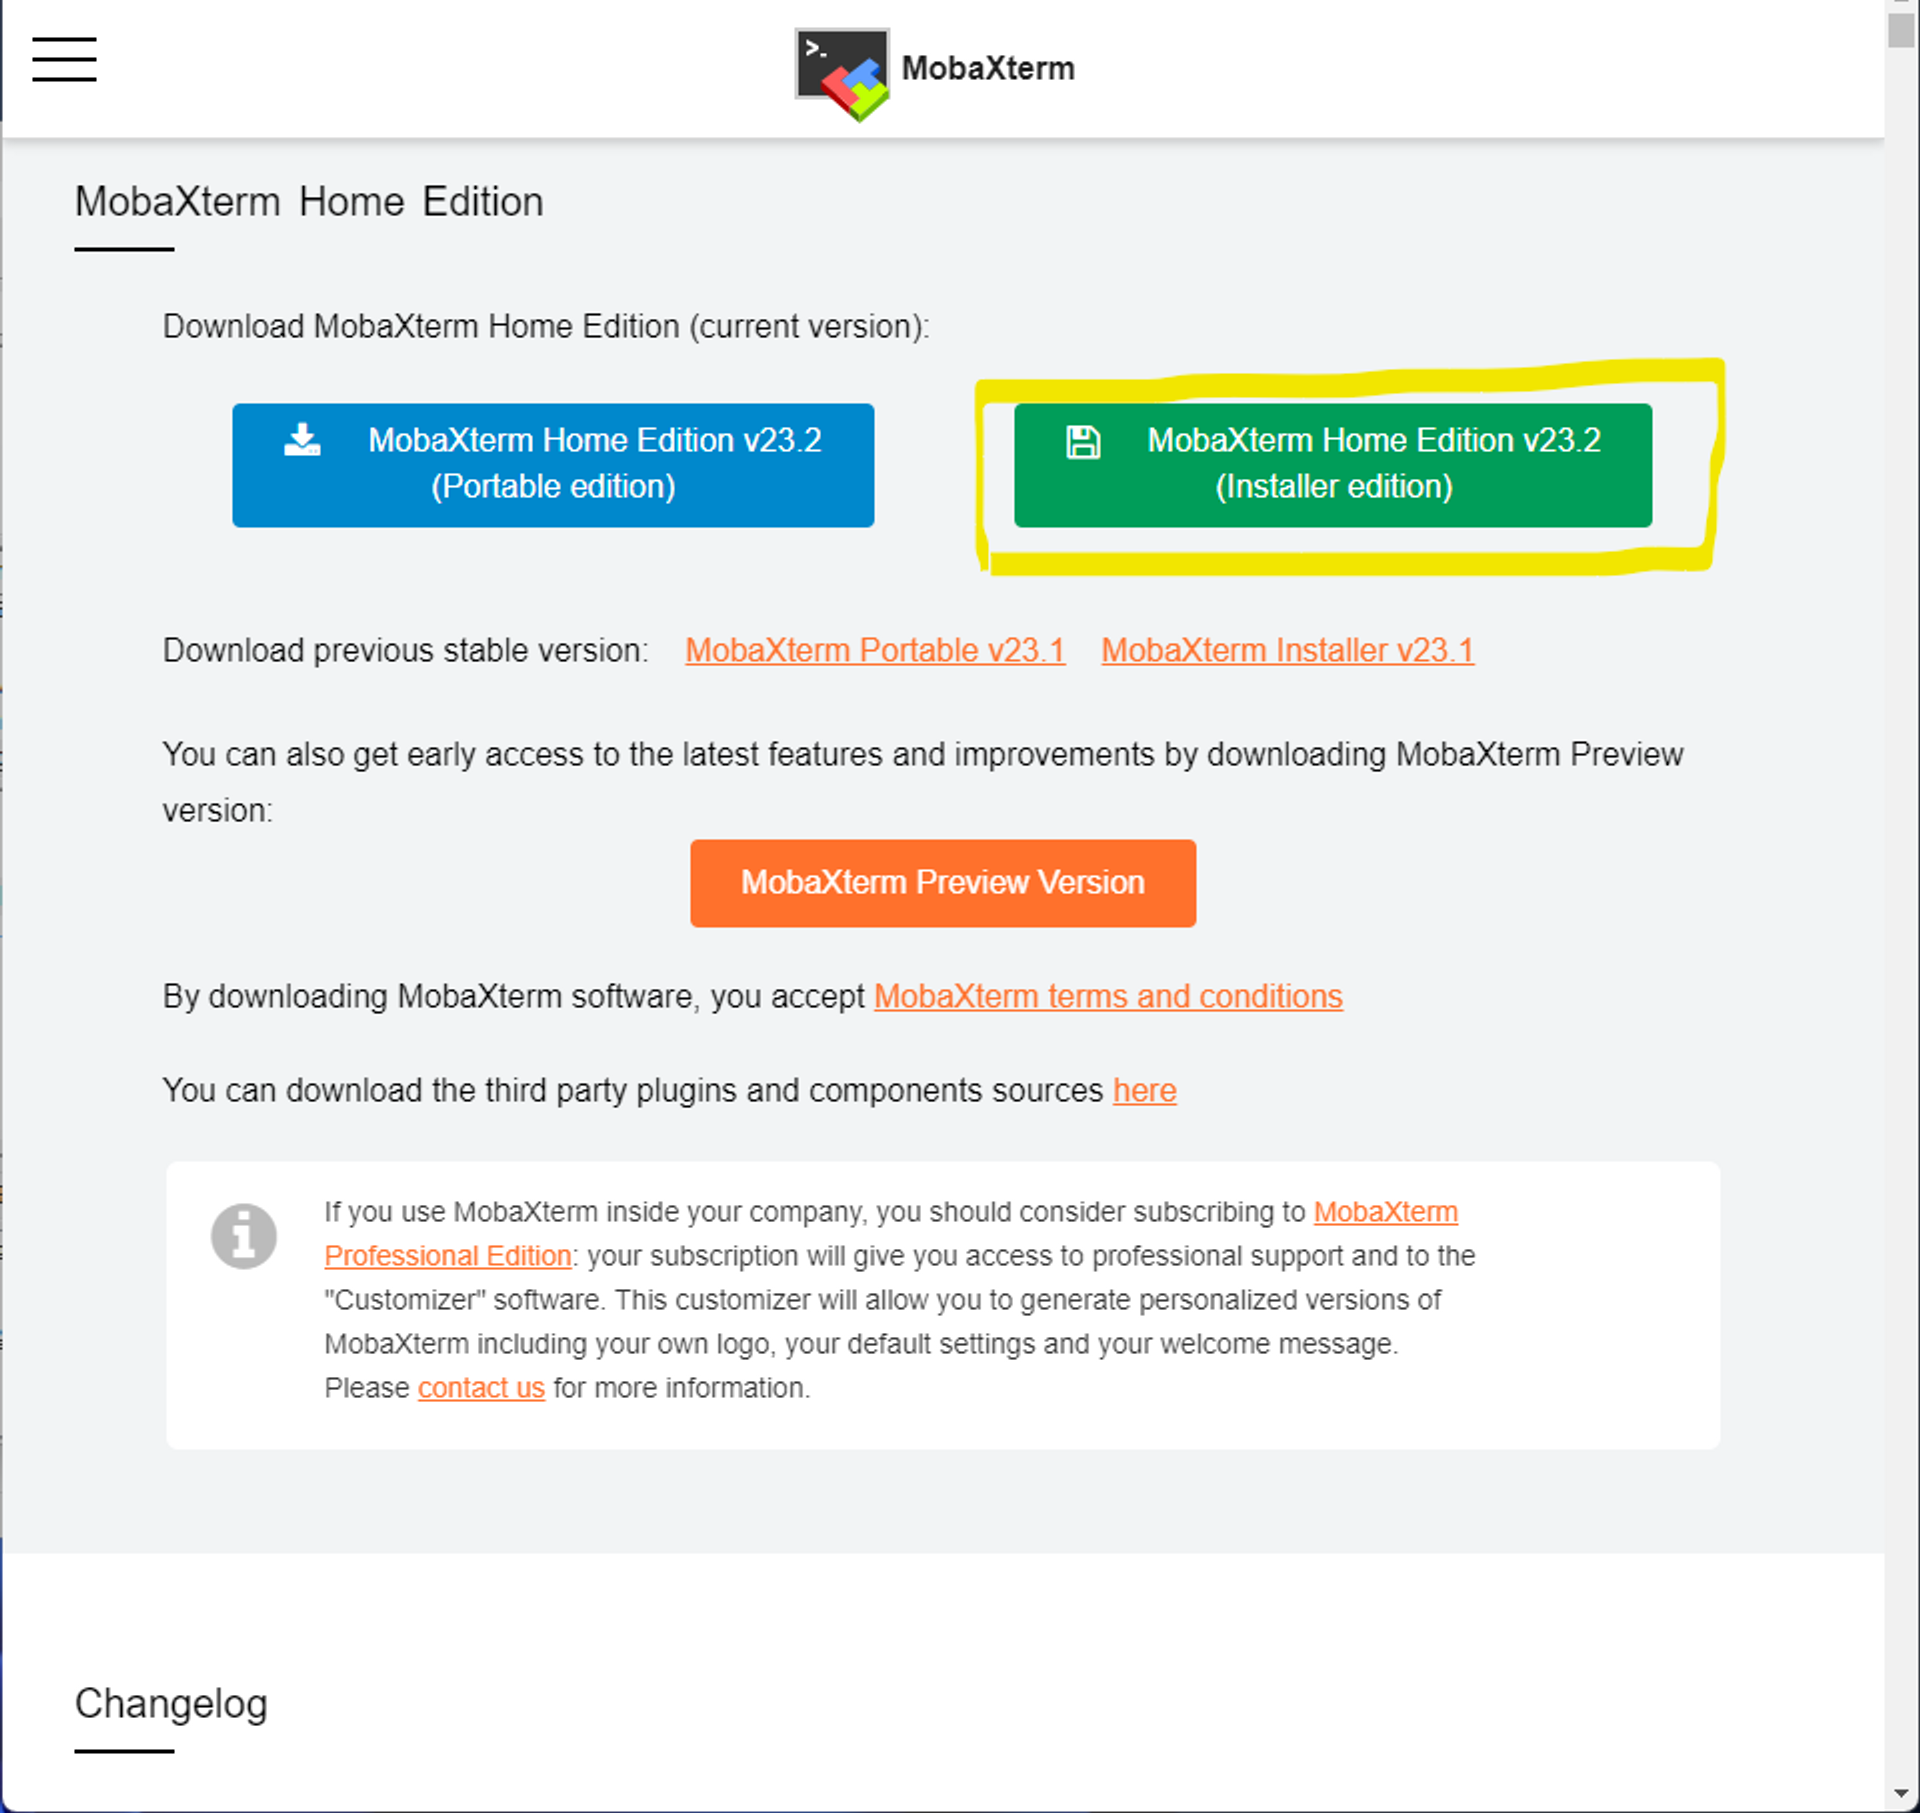Click the download arrow icon on Portable button

302,440
